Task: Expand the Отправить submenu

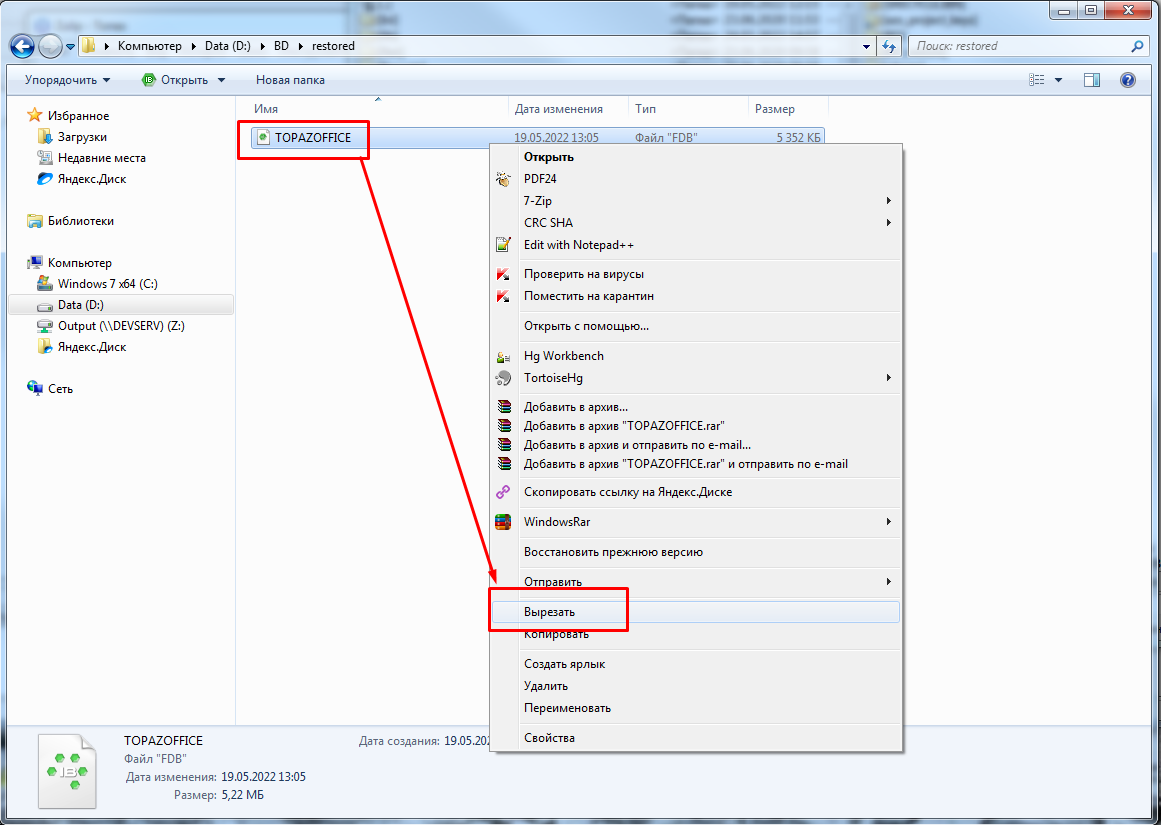Action: [x=696, y=581]
